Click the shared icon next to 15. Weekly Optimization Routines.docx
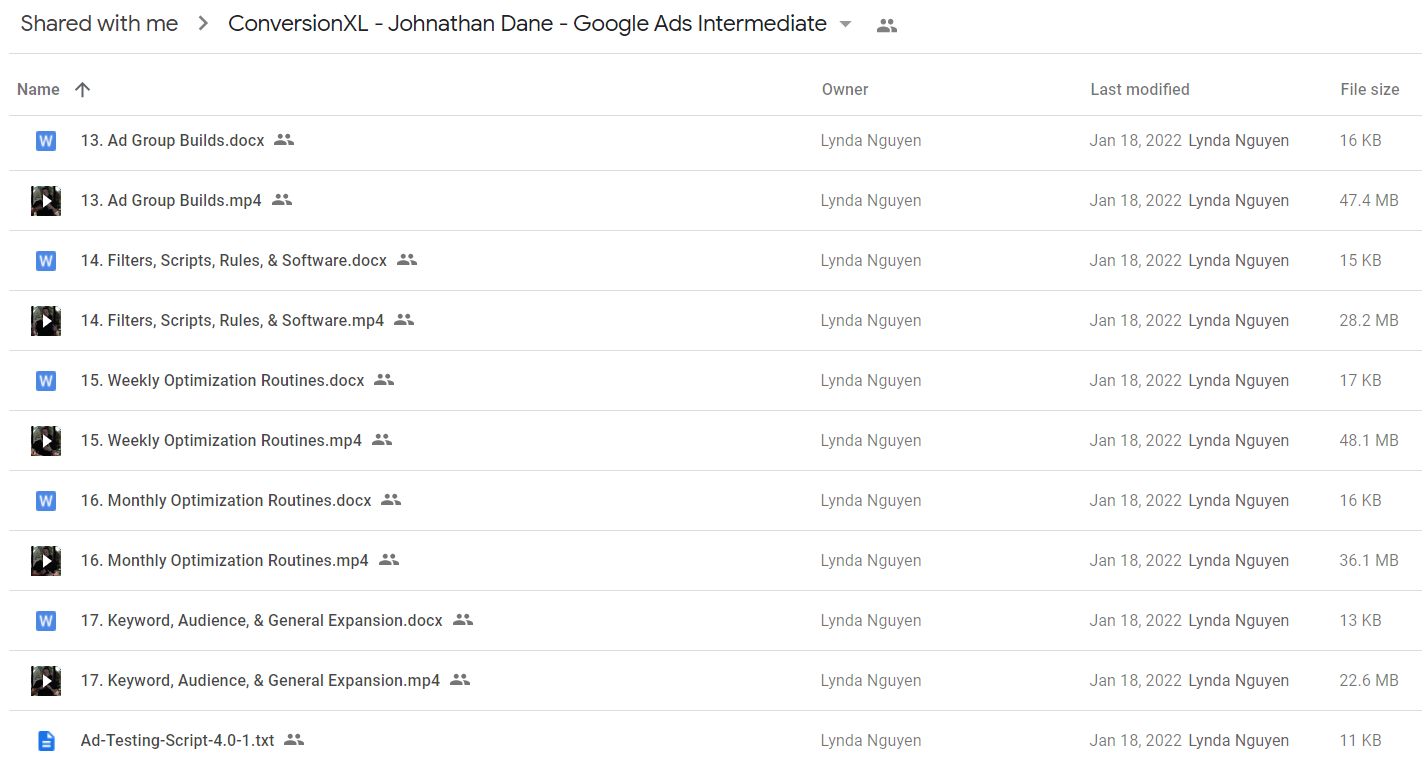1422x764 pixels. [x=384, y=380]
